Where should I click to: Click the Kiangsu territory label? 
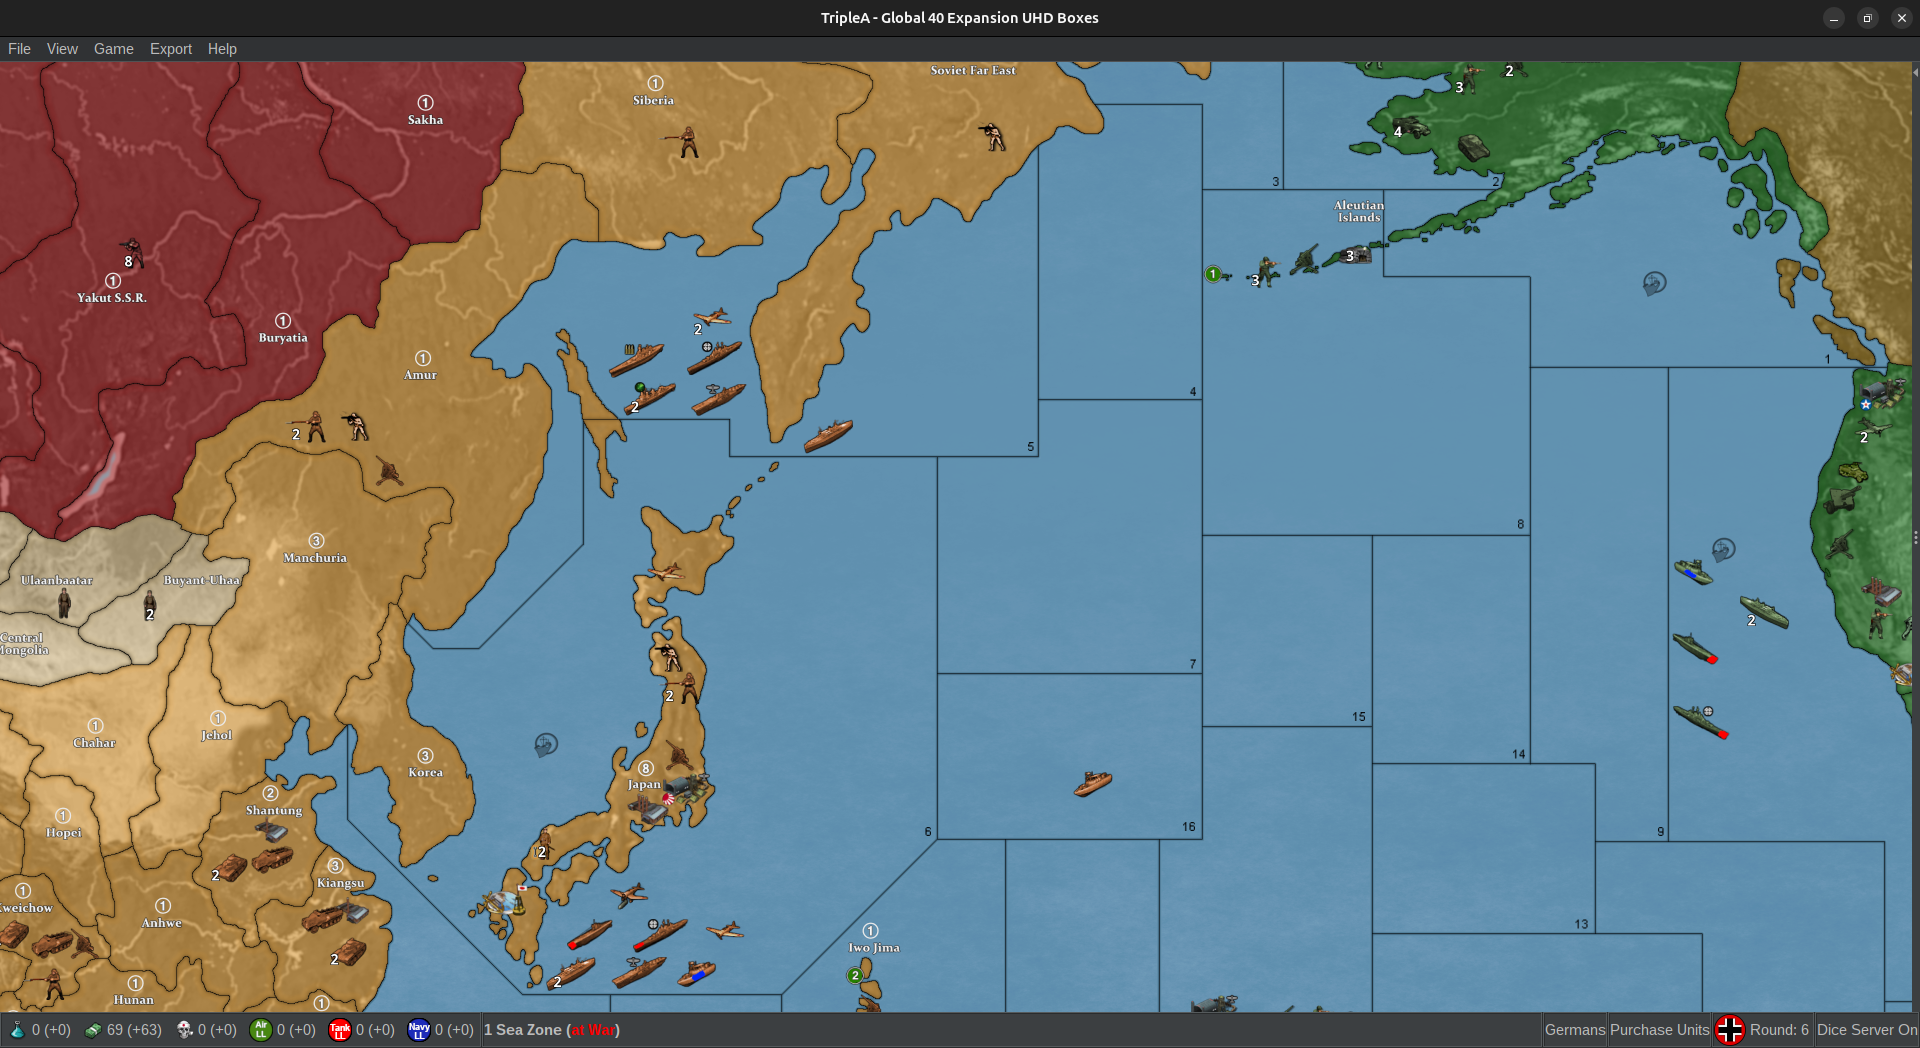coord(341,883)
